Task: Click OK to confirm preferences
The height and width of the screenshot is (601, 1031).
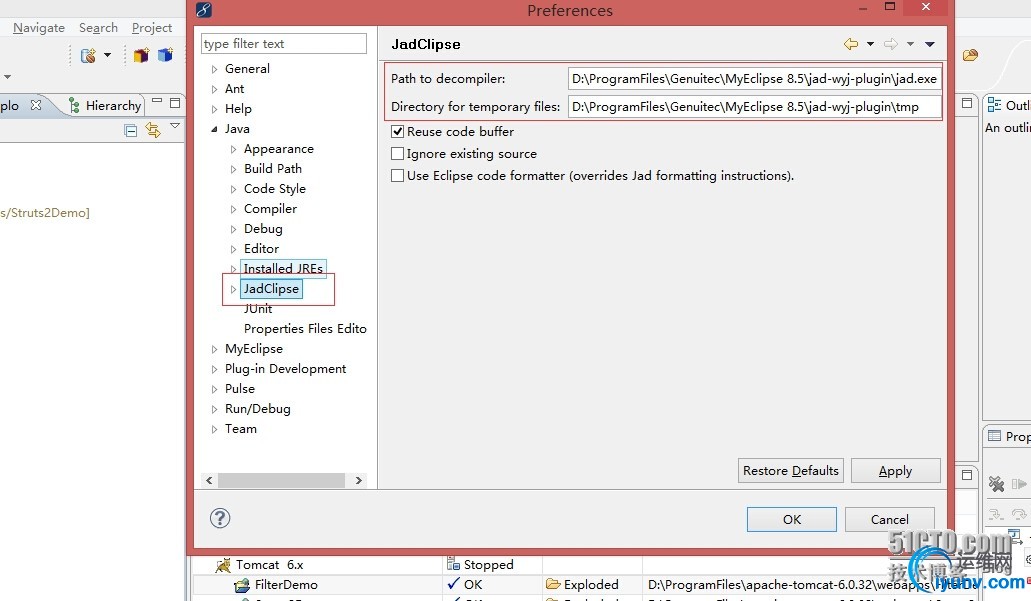Action: tap(792, 519)
